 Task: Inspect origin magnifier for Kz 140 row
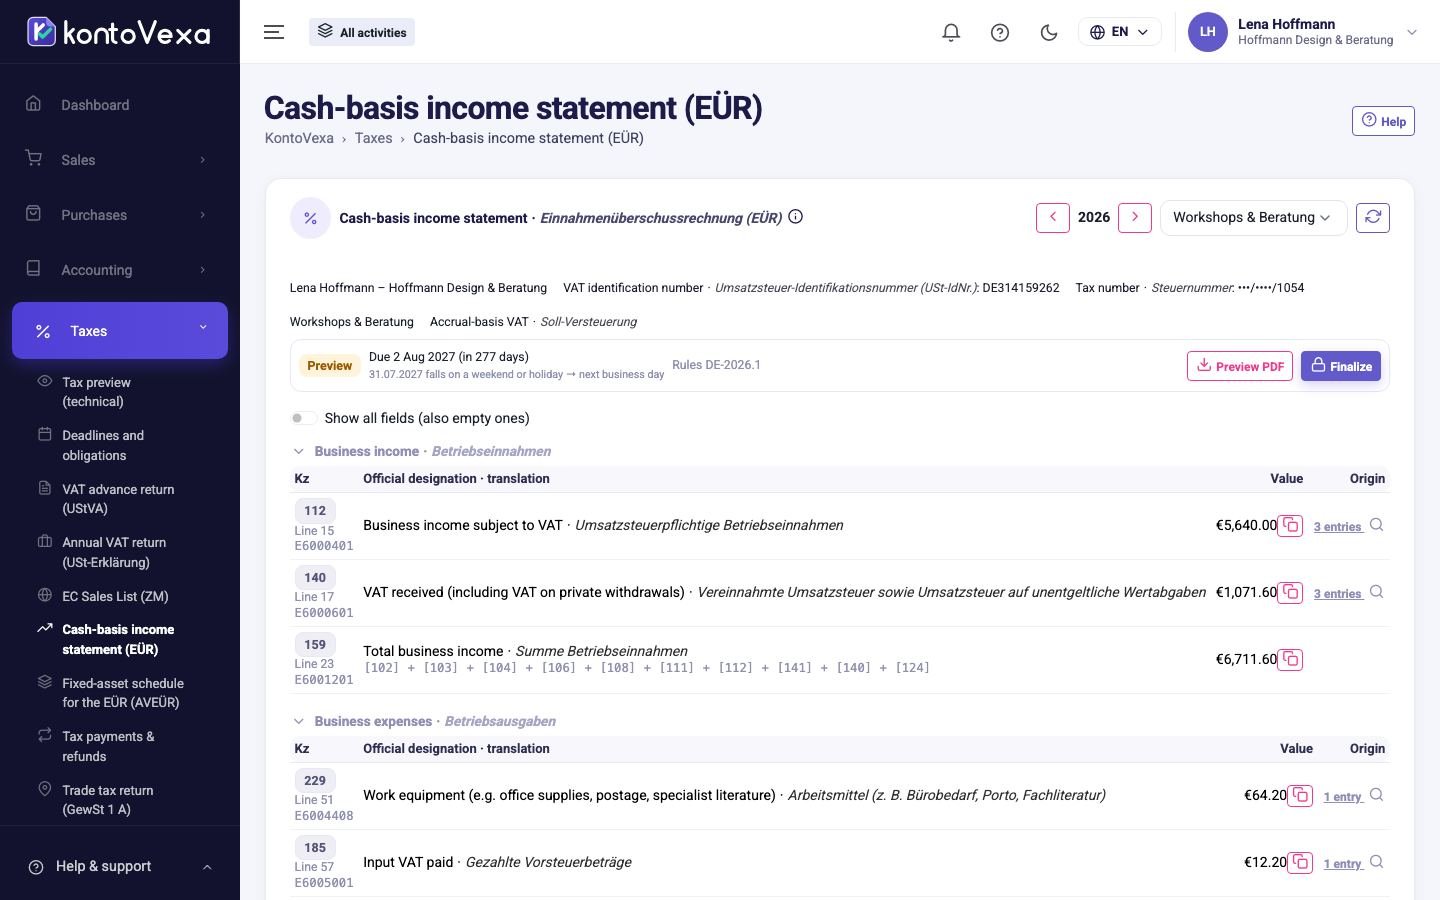coord(1377,592)
